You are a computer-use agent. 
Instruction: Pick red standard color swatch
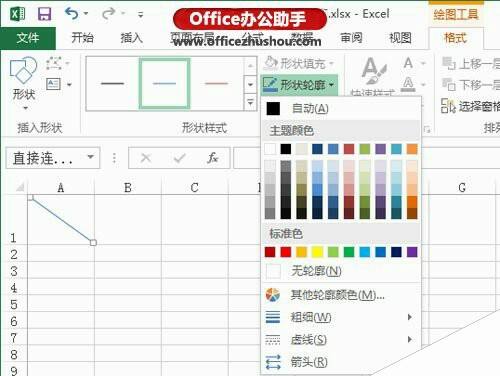tap(286, 252)
